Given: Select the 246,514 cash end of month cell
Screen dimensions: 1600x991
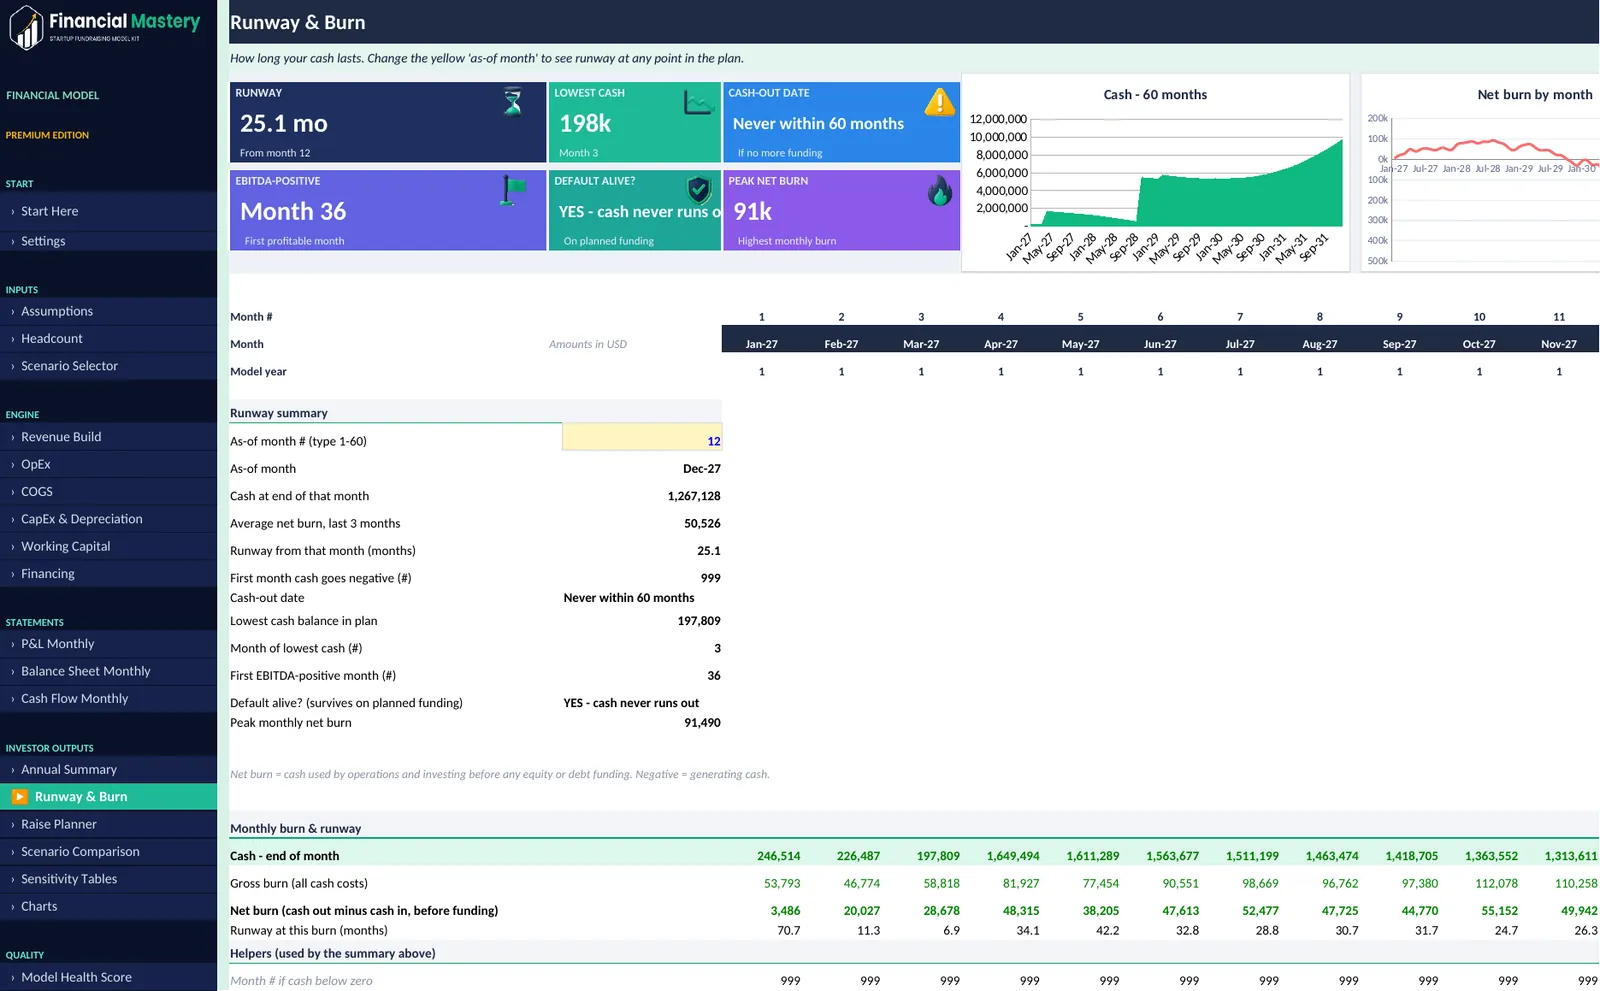Looking at the screenshot, I should [x=779, y=856].
